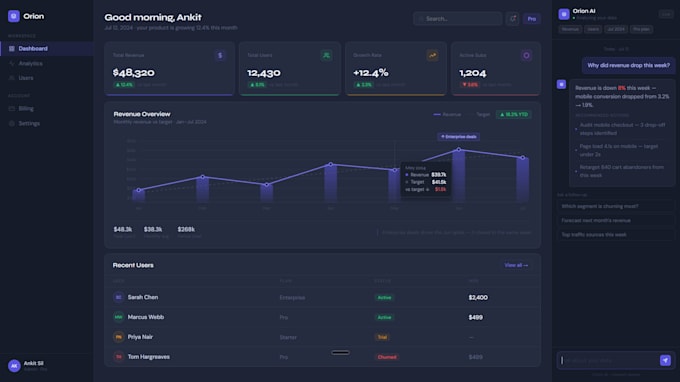
Task: Click Marcus Webb's Active status badge
Action: [384, 317]
